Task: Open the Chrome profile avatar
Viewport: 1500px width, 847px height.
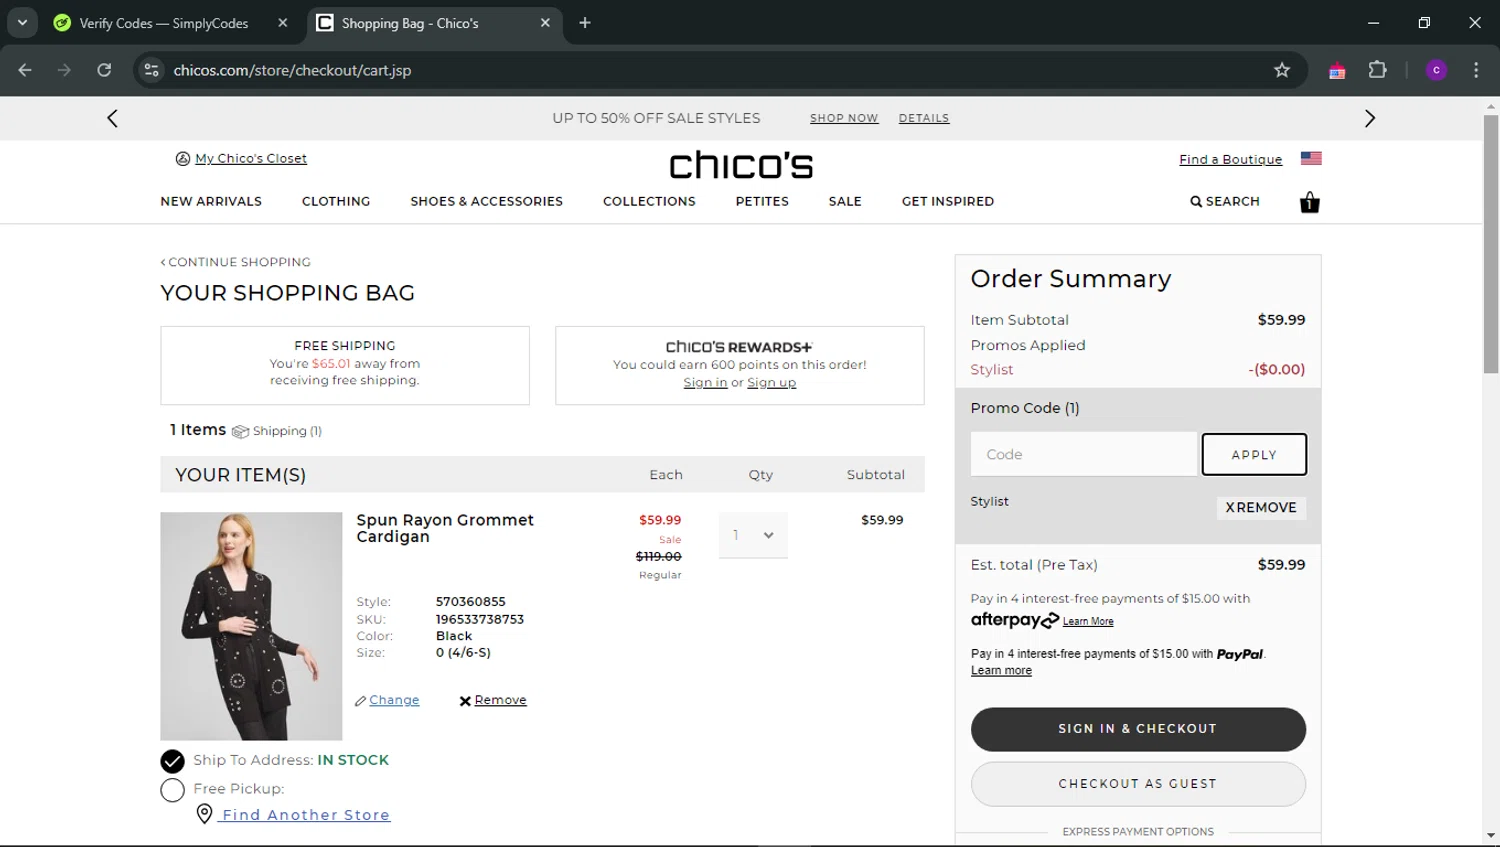Action: (x=1436, y=70)
